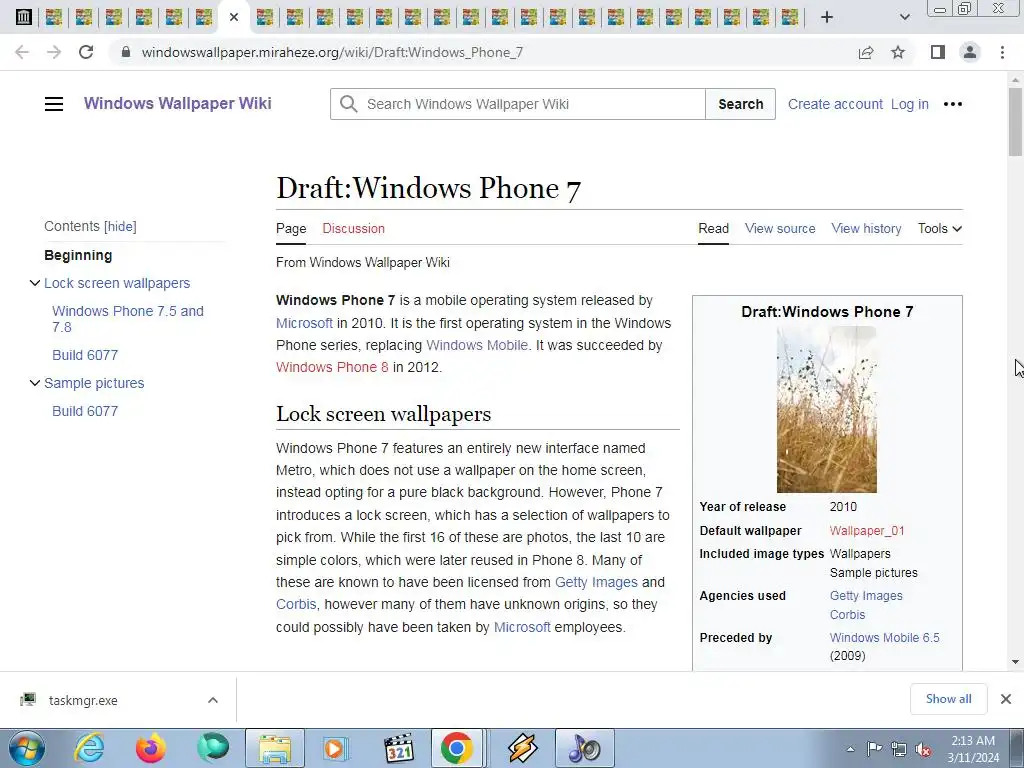1024x768 pixels.
Task: Click the address bar URL
Action: [x=332, y=52]
